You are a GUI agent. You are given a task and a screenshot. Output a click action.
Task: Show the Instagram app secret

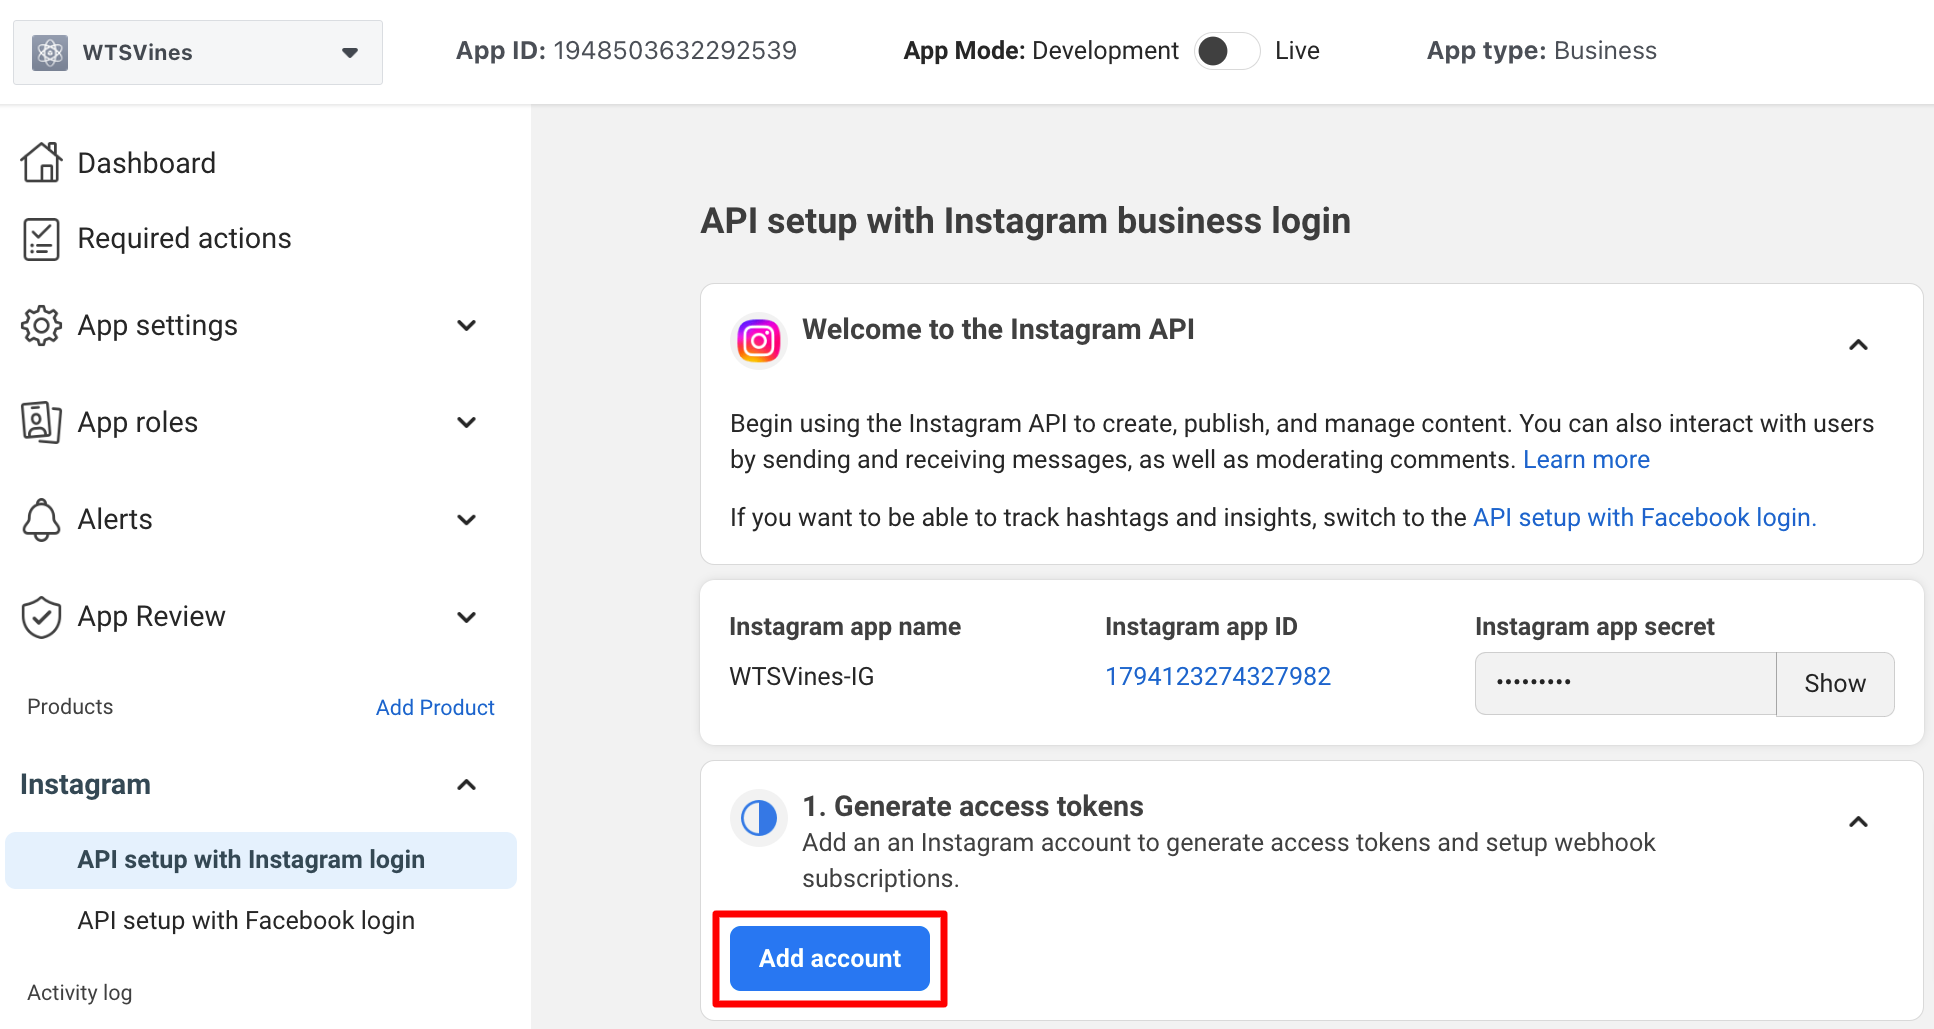click(x=1835, y=684)
